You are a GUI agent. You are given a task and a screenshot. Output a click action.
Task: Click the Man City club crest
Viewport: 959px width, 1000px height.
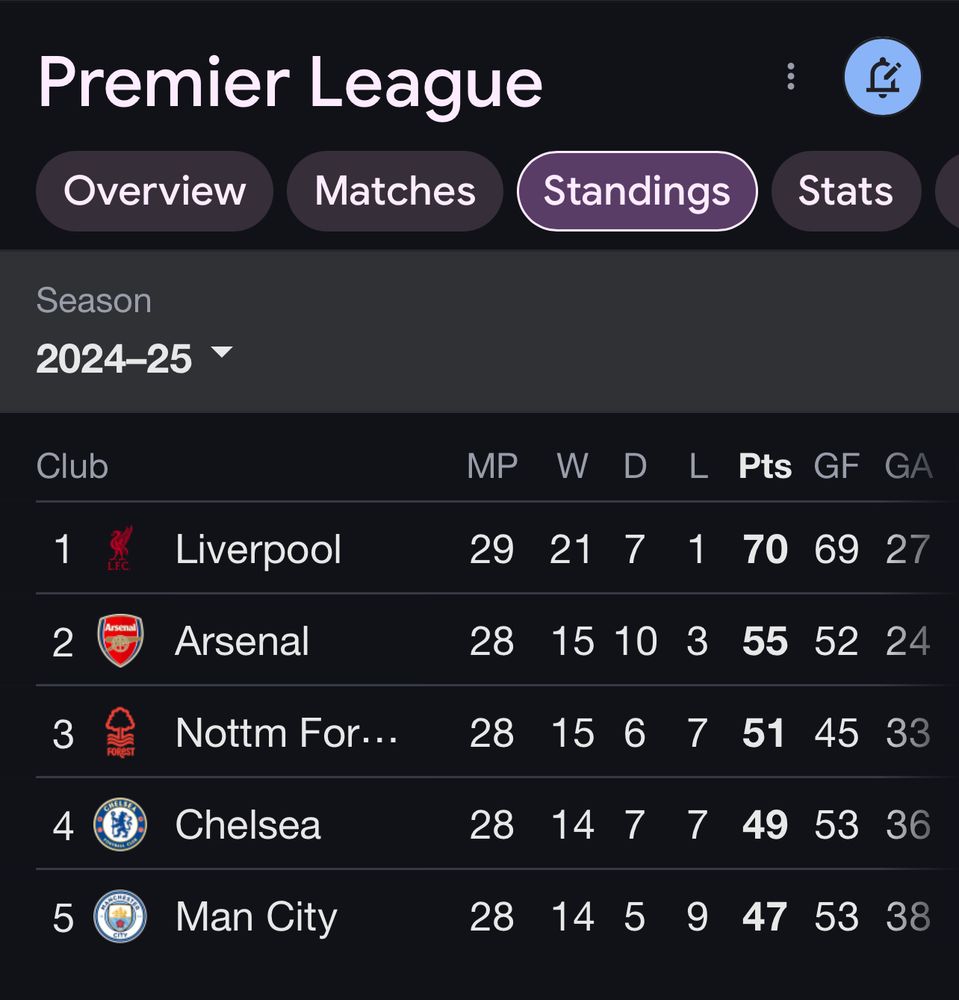tap(120, 917)
